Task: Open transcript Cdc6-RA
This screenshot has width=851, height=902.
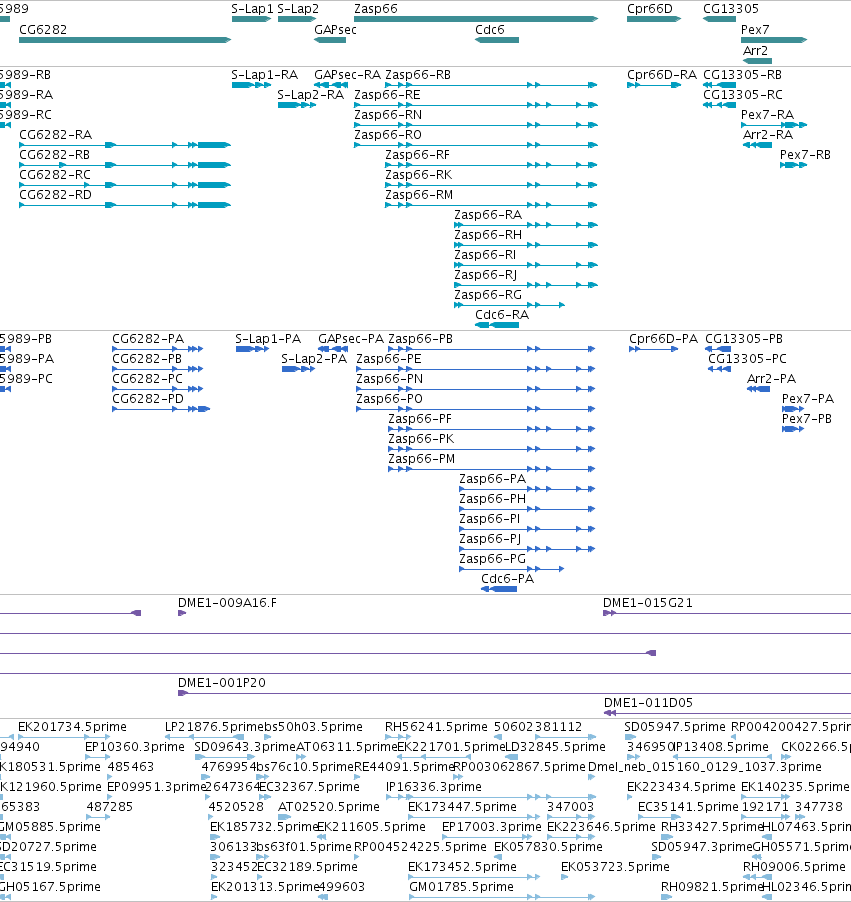Action: click(x=502, y=315)
